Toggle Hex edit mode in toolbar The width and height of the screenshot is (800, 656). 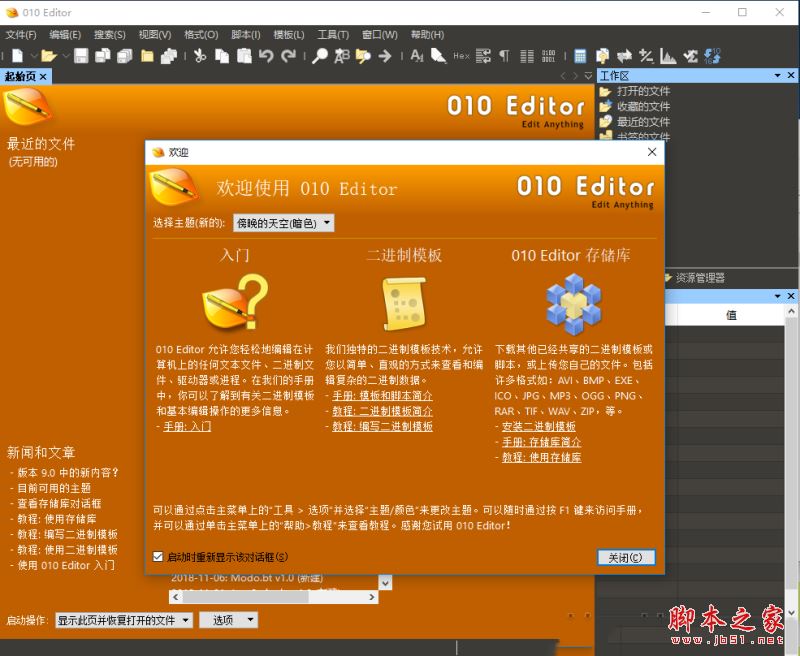[x=461, y=55]
